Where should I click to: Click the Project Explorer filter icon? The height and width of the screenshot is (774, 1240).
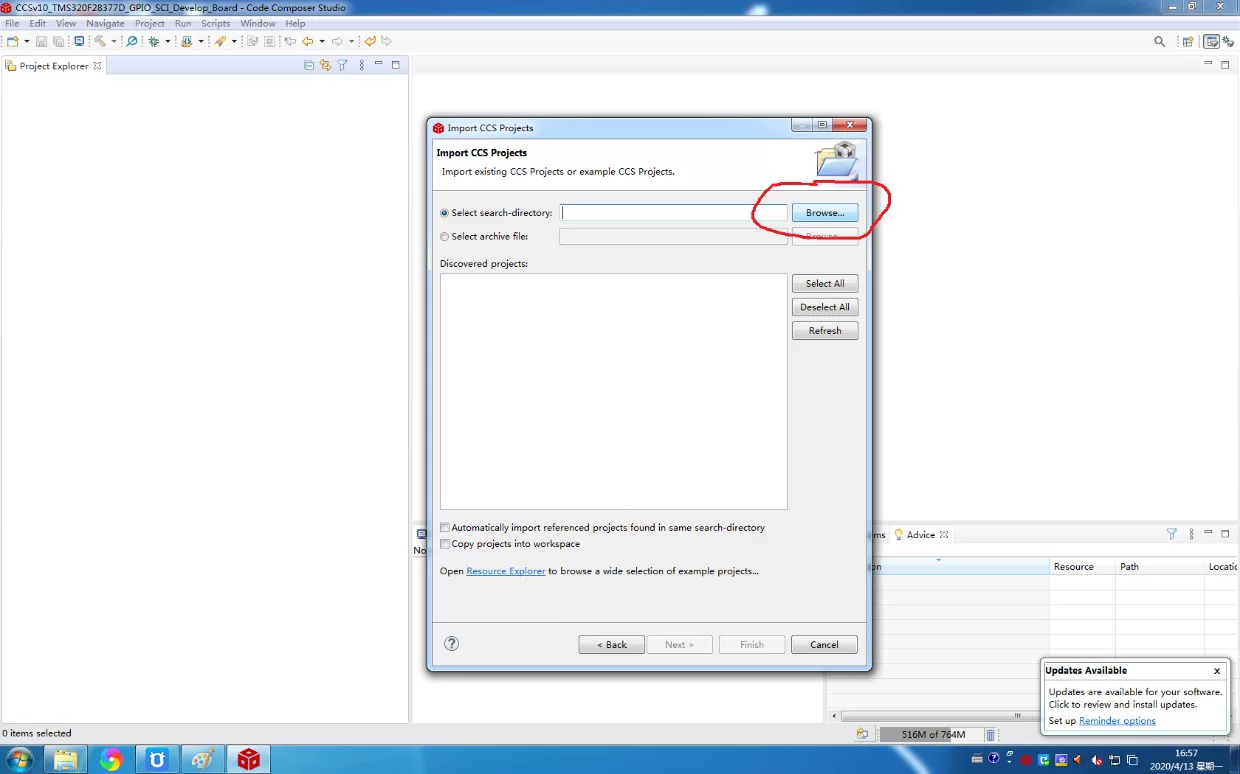(x=342, y=65)
